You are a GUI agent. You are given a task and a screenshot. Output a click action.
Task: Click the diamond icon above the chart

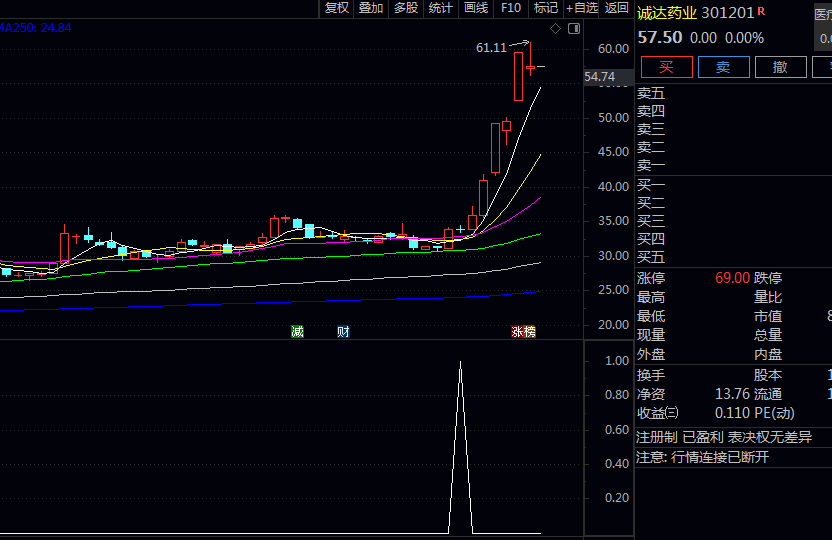(556, 29)
